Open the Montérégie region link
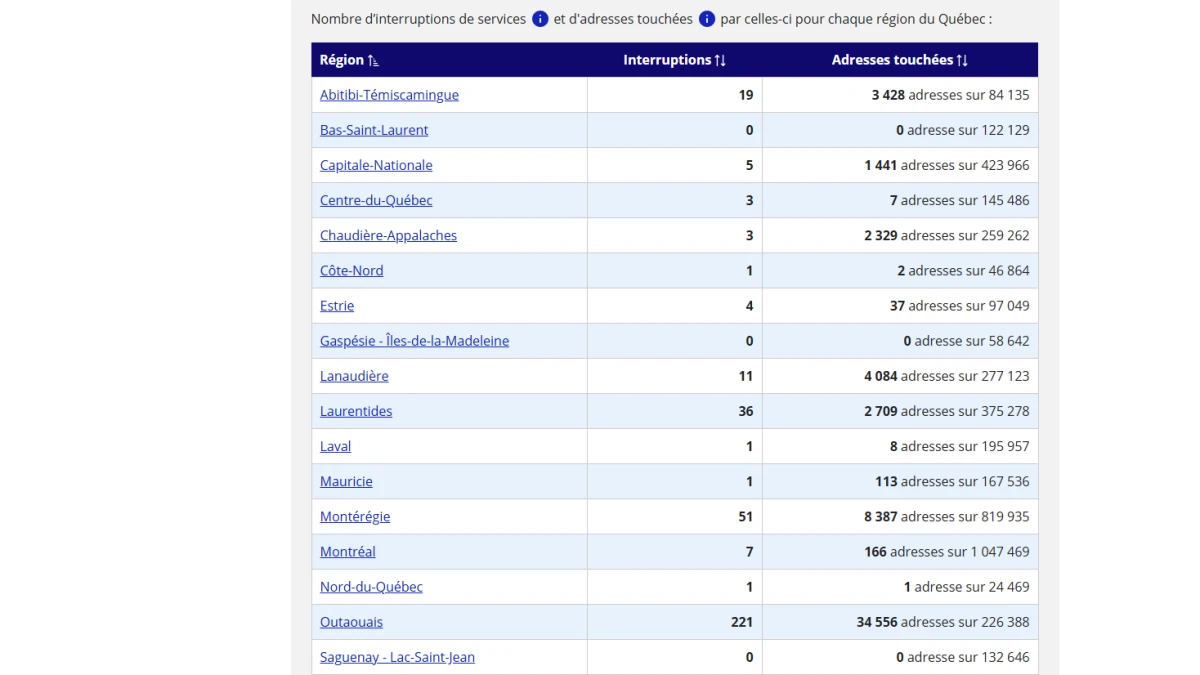This screenshot has width=1200, height=675. click(x=355, y=517)
